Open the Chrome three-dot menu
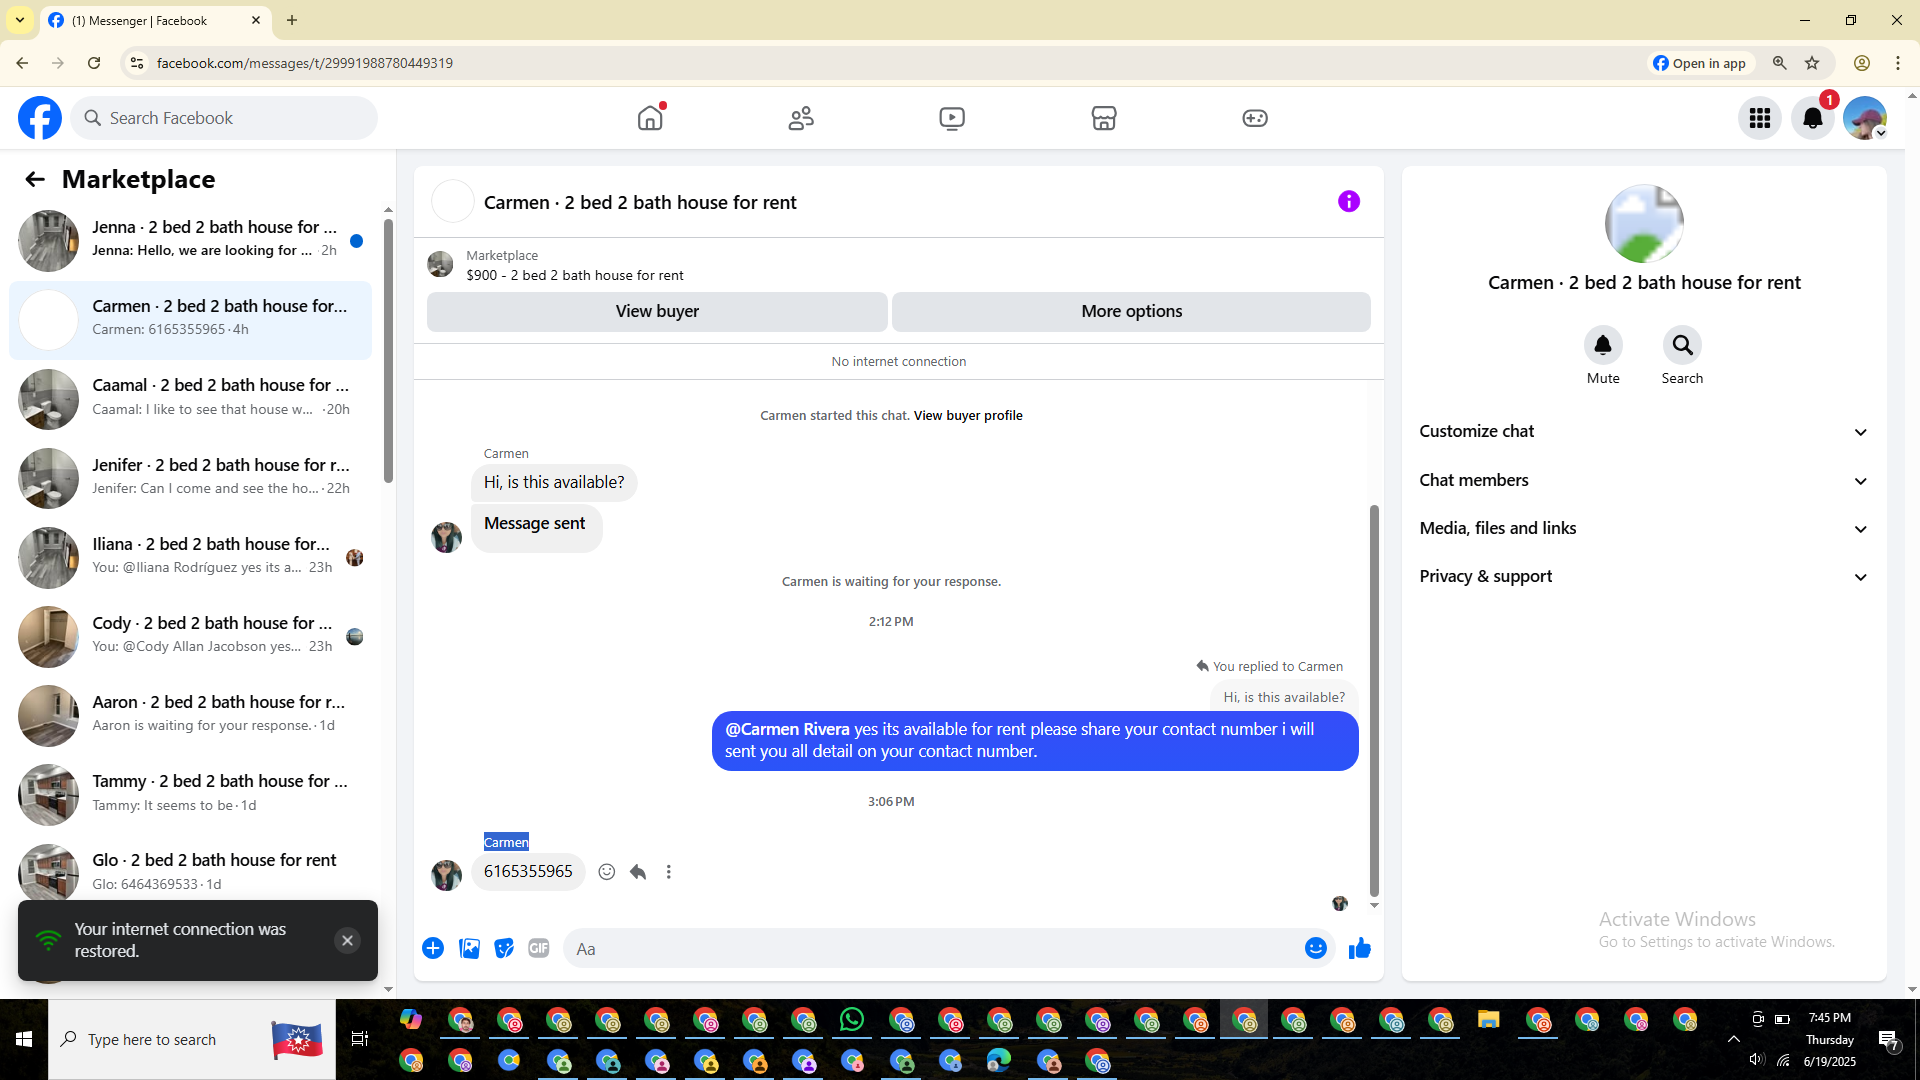This screenshot has height=1080, width=1920. [x=1898, y=63]
